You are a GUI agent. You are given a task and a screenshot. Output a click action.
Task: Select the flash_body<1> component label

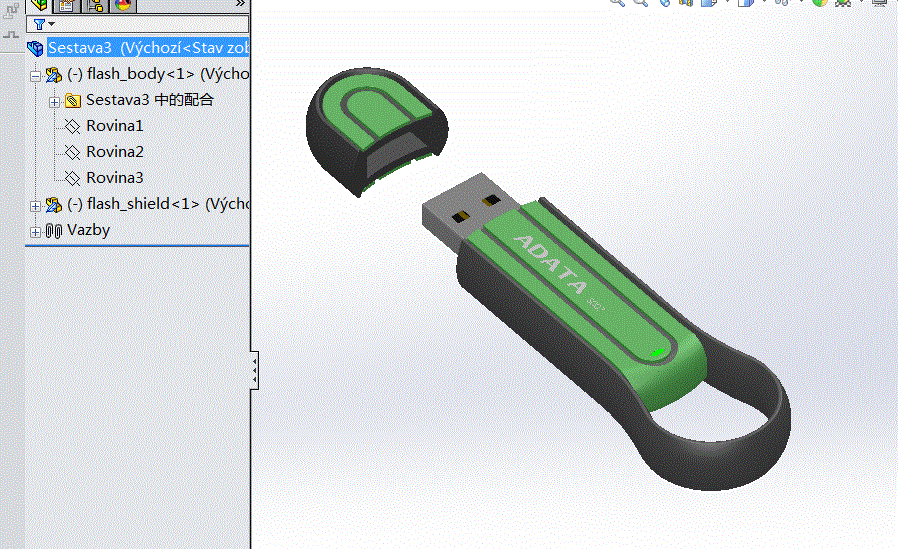pyautogui.click(x=158, y=74)
